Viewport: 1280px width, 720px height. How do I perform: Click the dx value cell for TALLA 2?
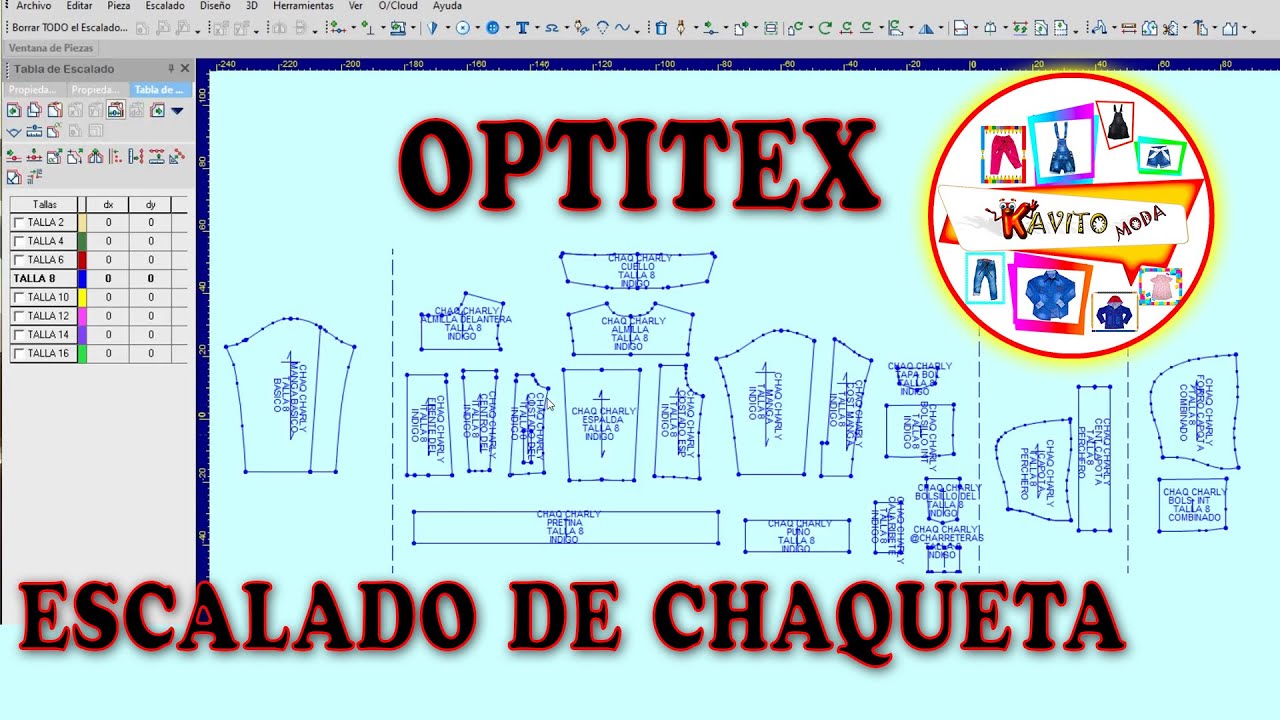tap(108, 222)
